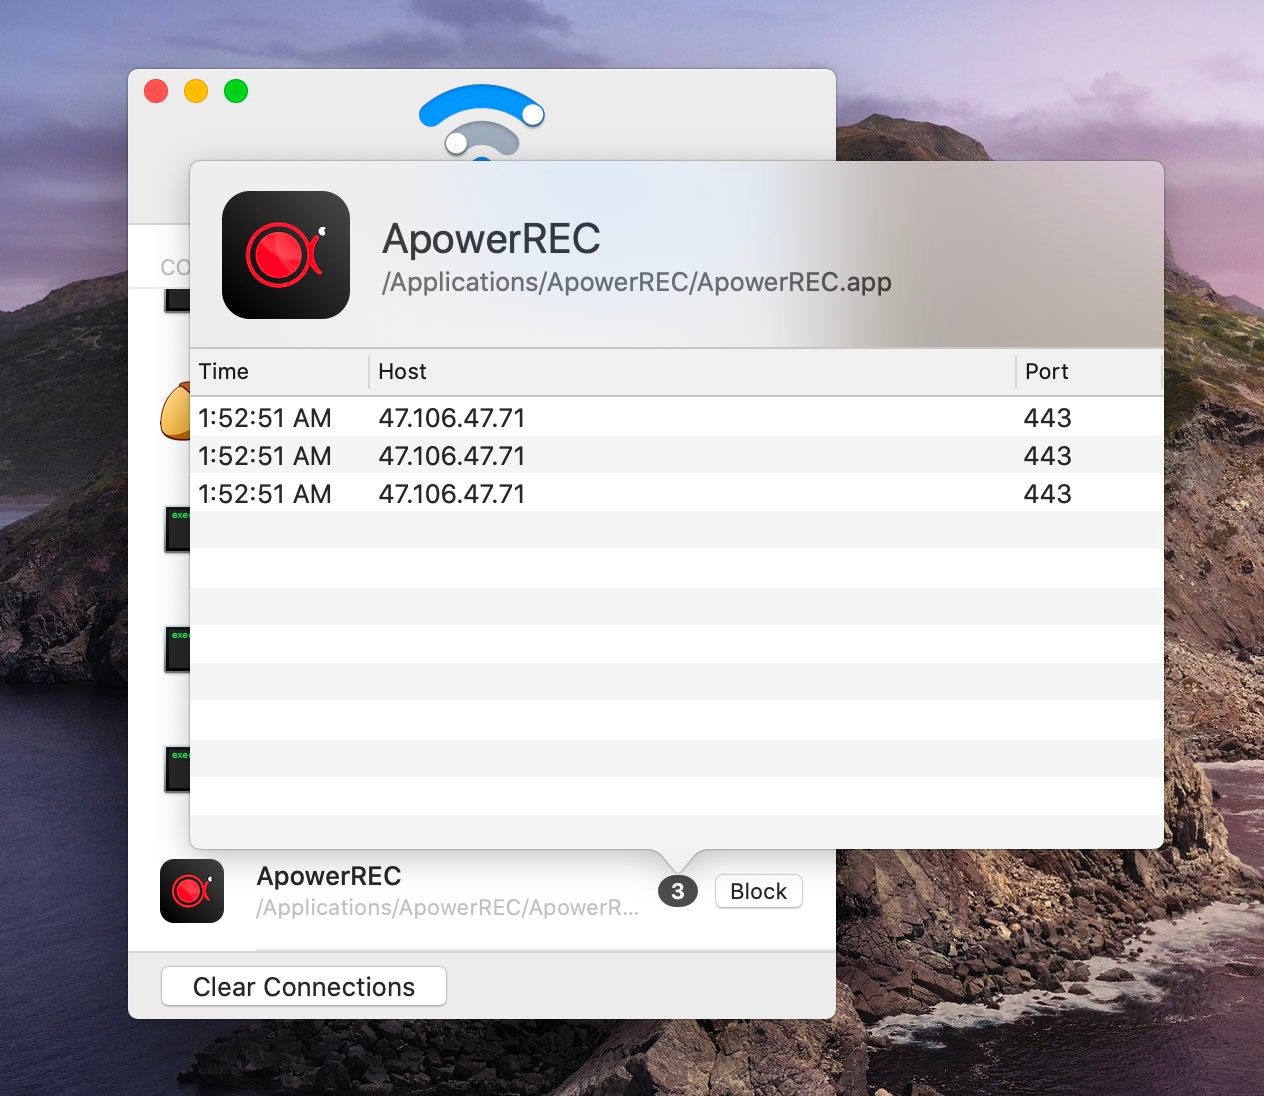Click the ApowerREC title in the popover header

click(x=491, y=239)
